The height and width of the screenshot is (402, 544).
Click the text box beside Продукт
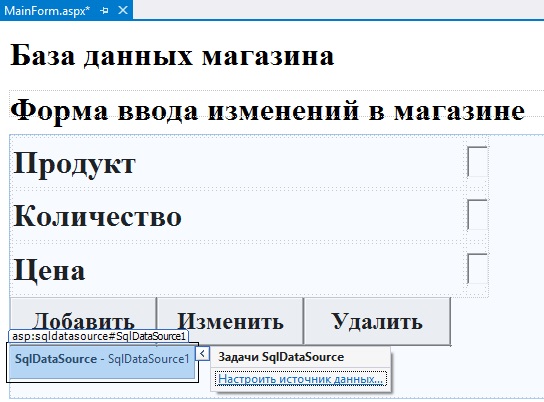coord(477,162)
